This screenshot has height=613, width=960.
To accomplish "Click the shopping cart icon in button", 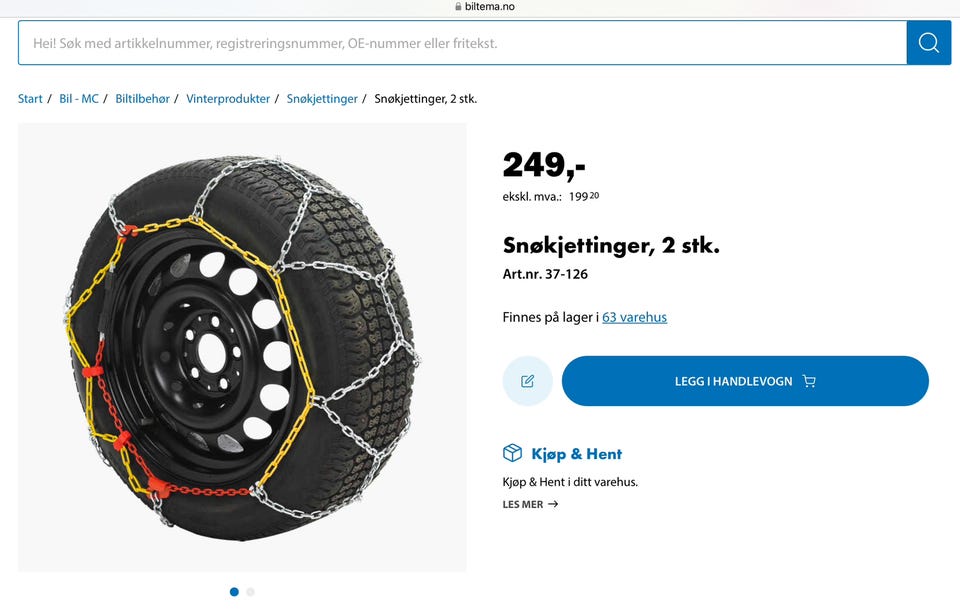I will pos(809,381).
